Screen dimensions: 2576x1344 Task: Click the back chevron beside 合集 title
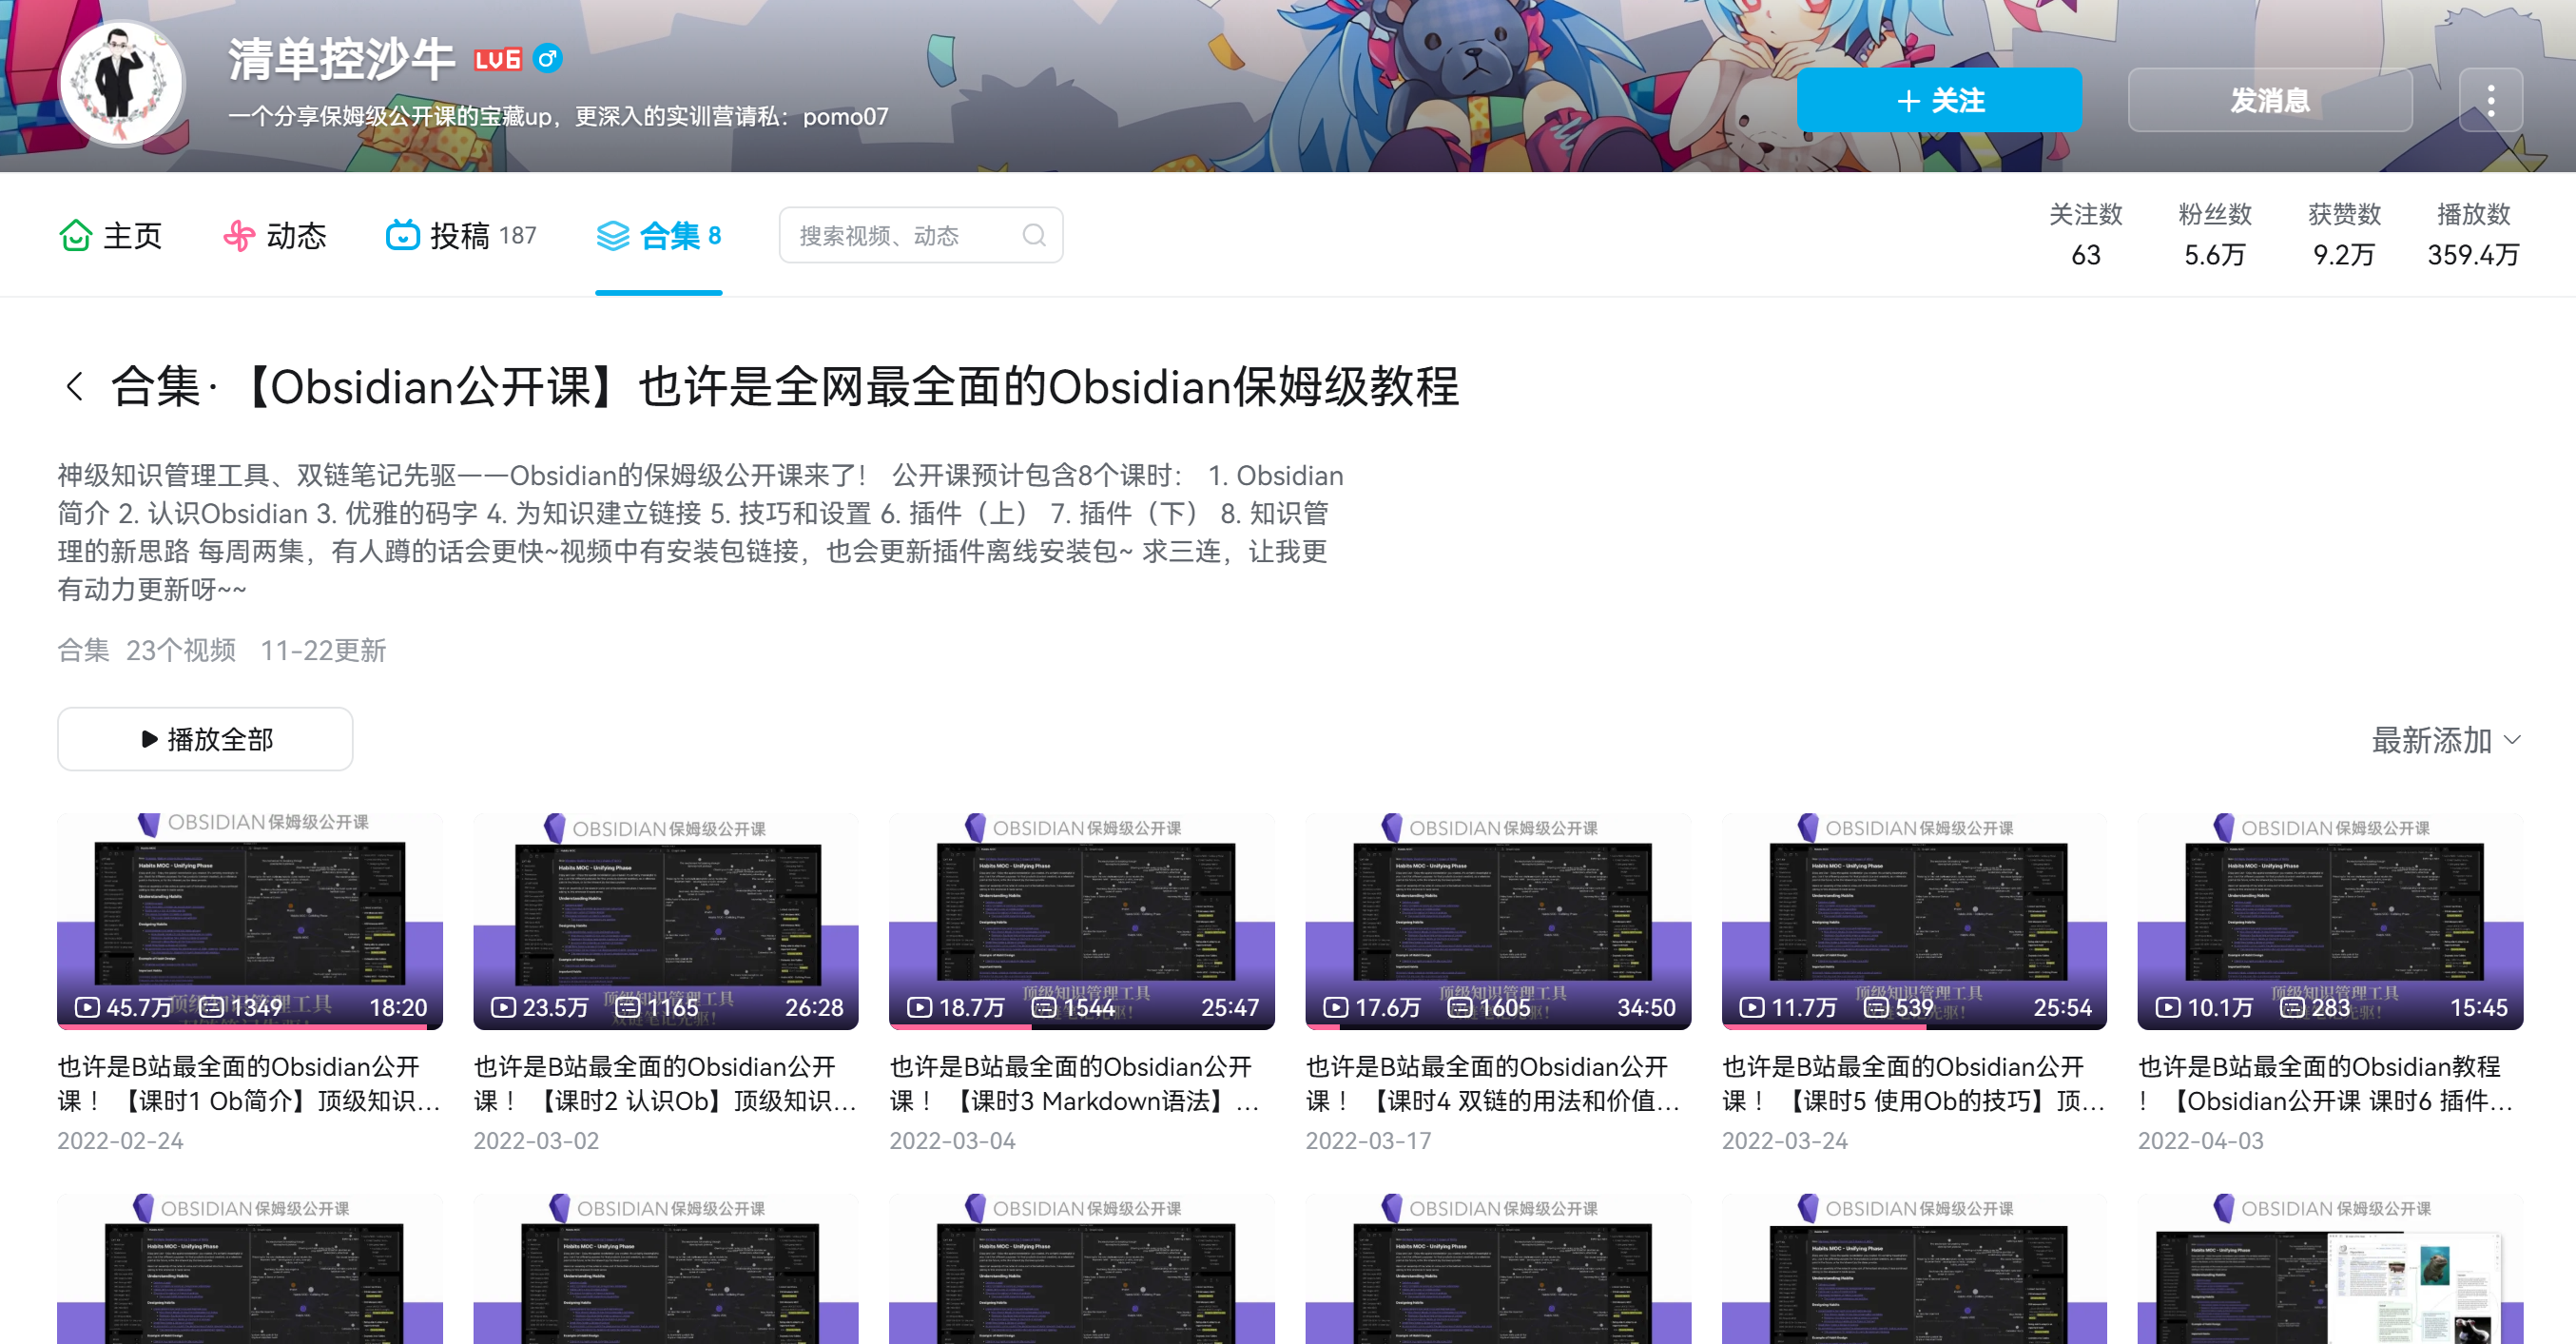[x=74, y=386]
